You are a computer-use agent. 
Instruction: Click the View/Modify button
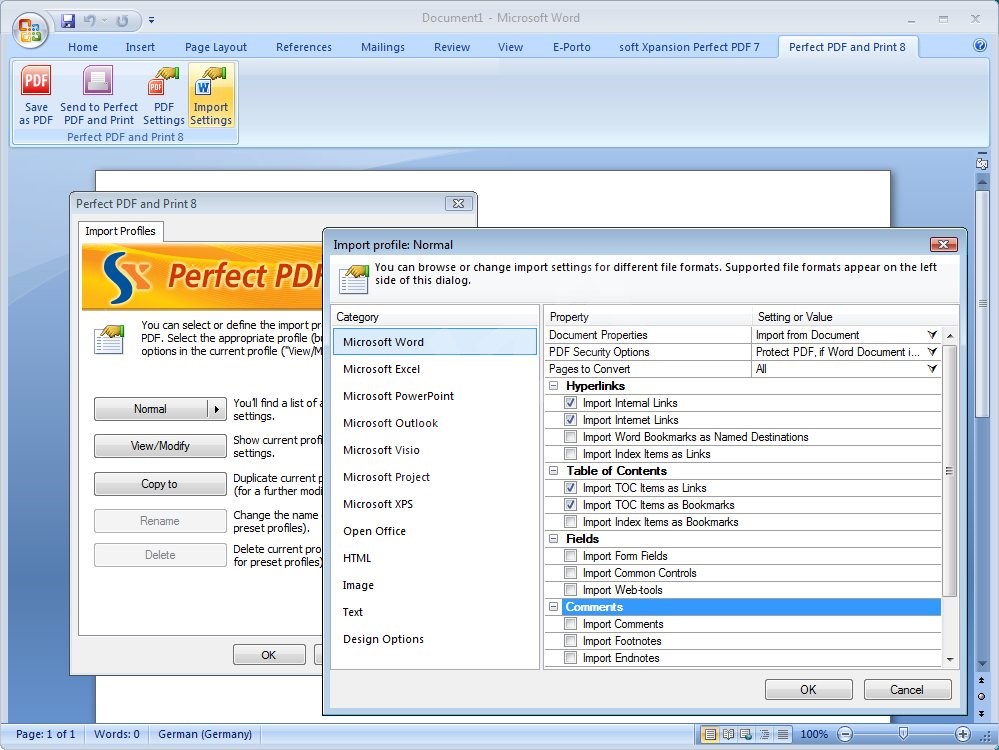pos(160,446)
